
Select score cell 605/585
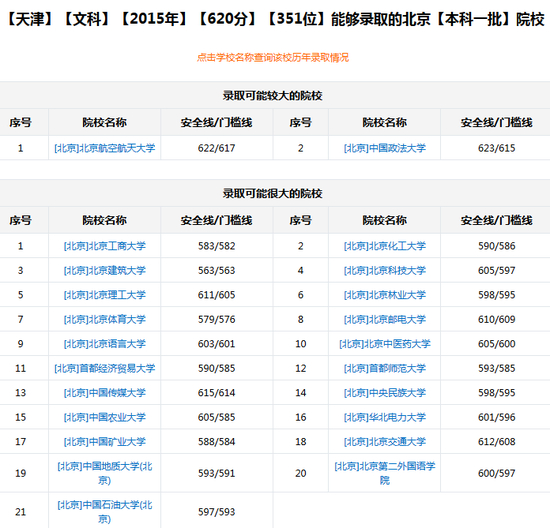(216, 417)
